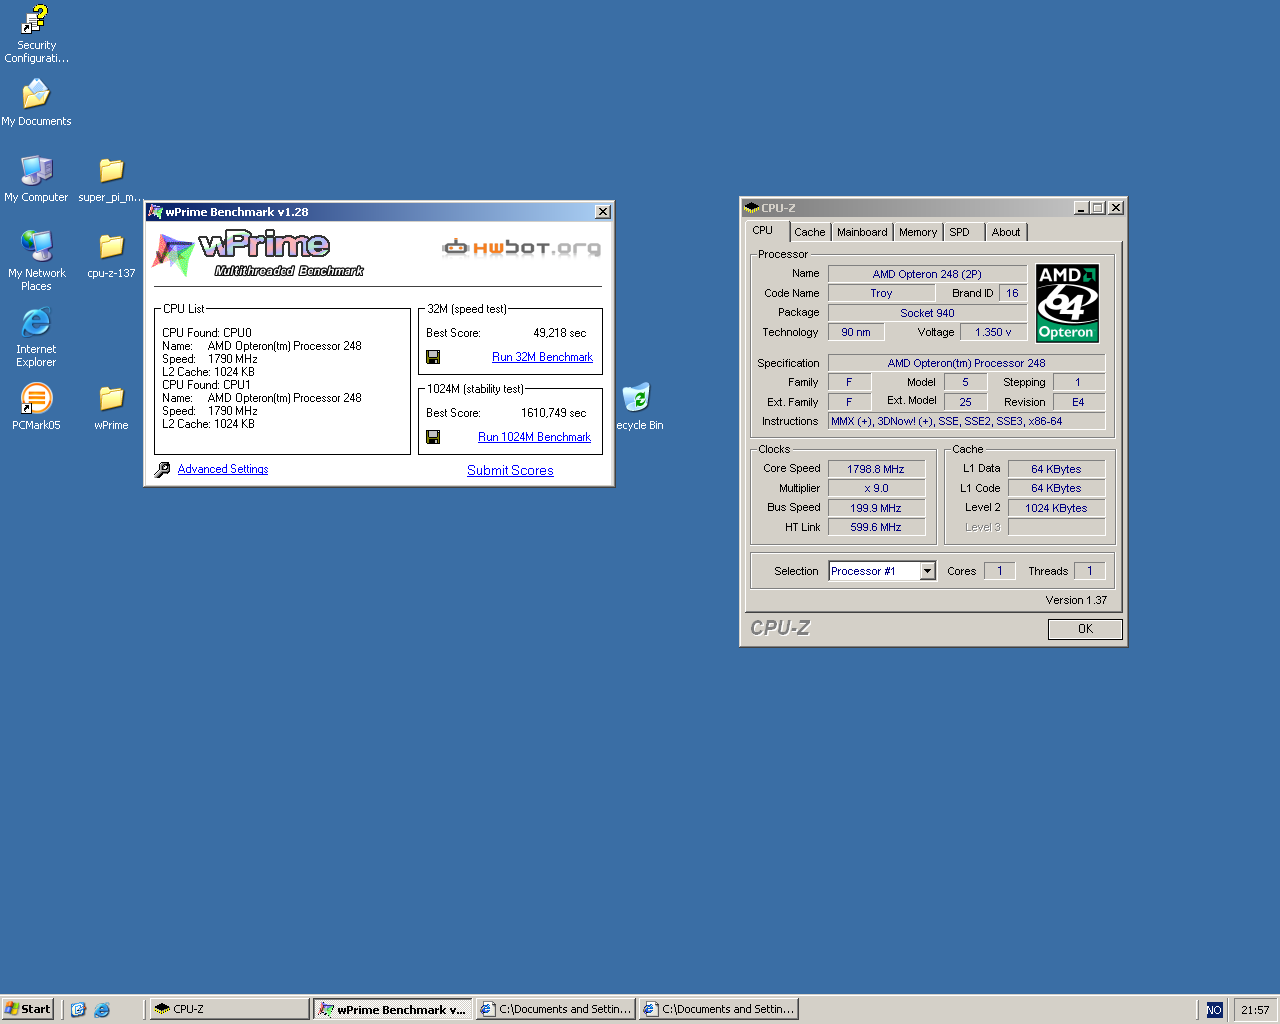Viewport: 1280px width, 1024px height.
Task: Click 32M best score 49,218 sec
Action: click(559, 333)
